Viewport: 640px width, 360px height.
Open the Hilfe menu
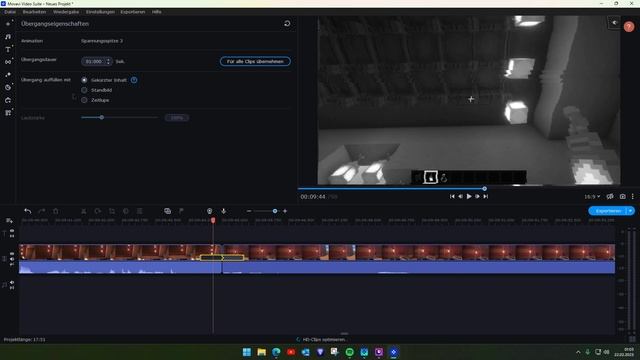pyautogui.click(x=157, y=12)
